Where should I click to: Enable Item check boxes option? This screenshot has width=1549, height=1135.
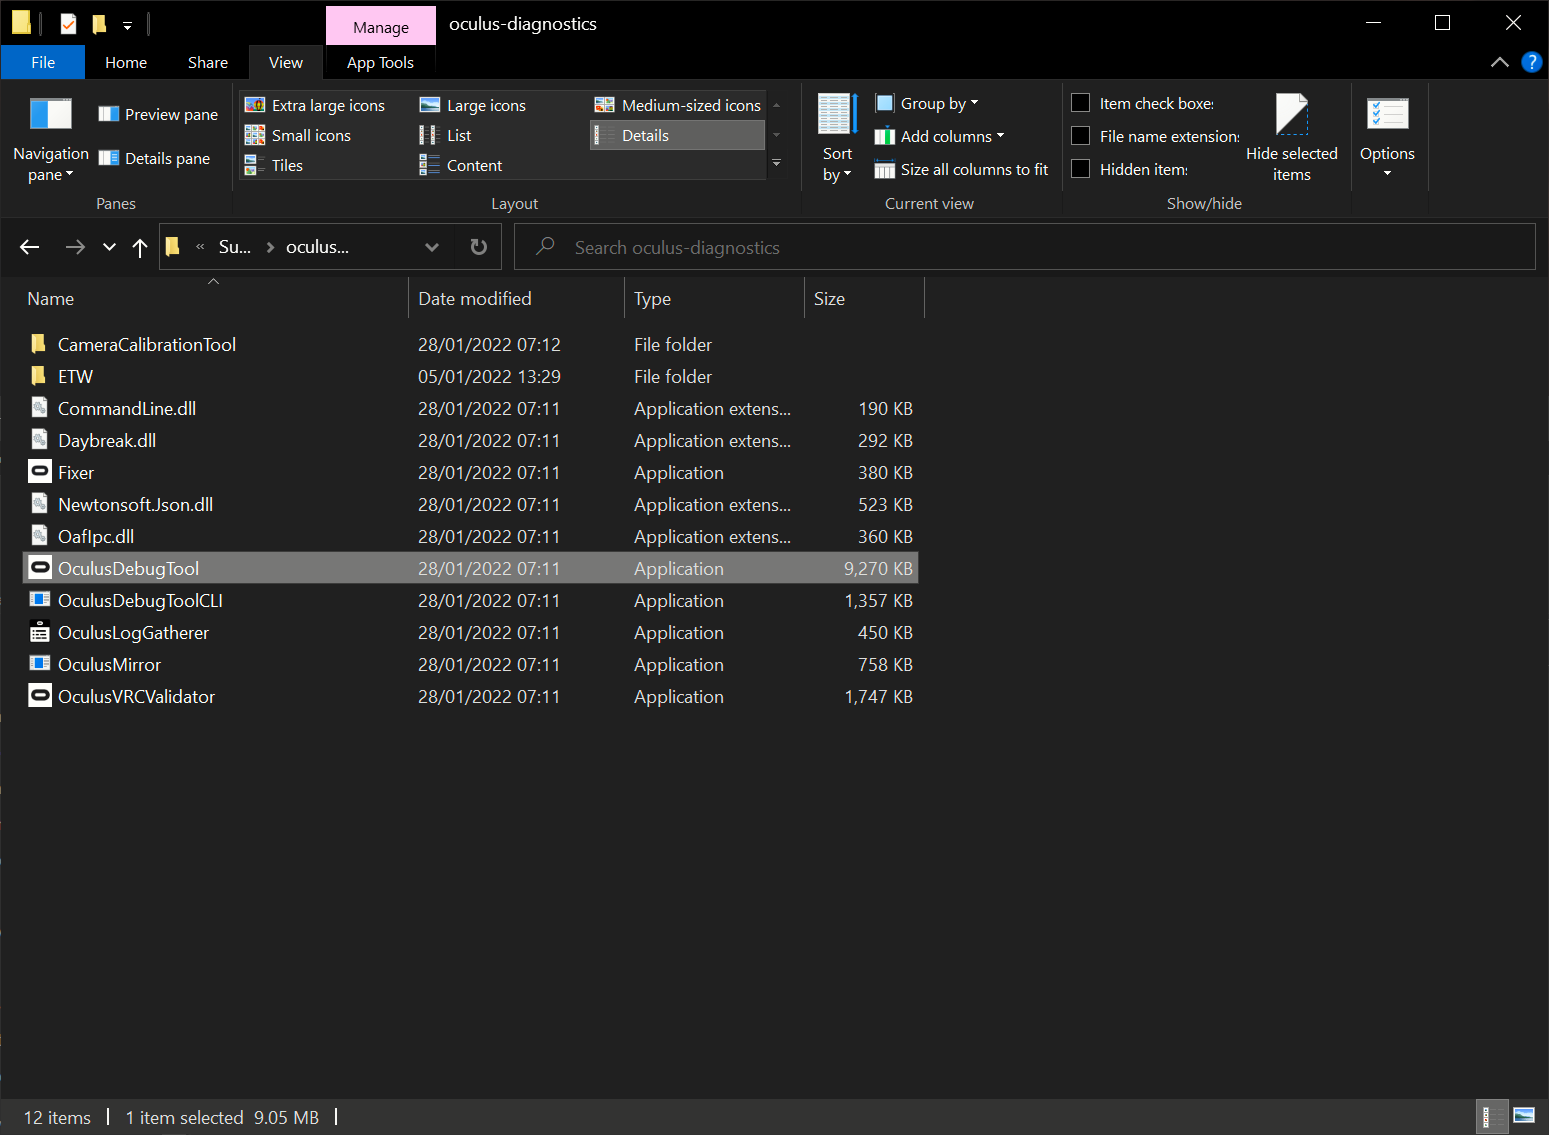[1080, 103]
